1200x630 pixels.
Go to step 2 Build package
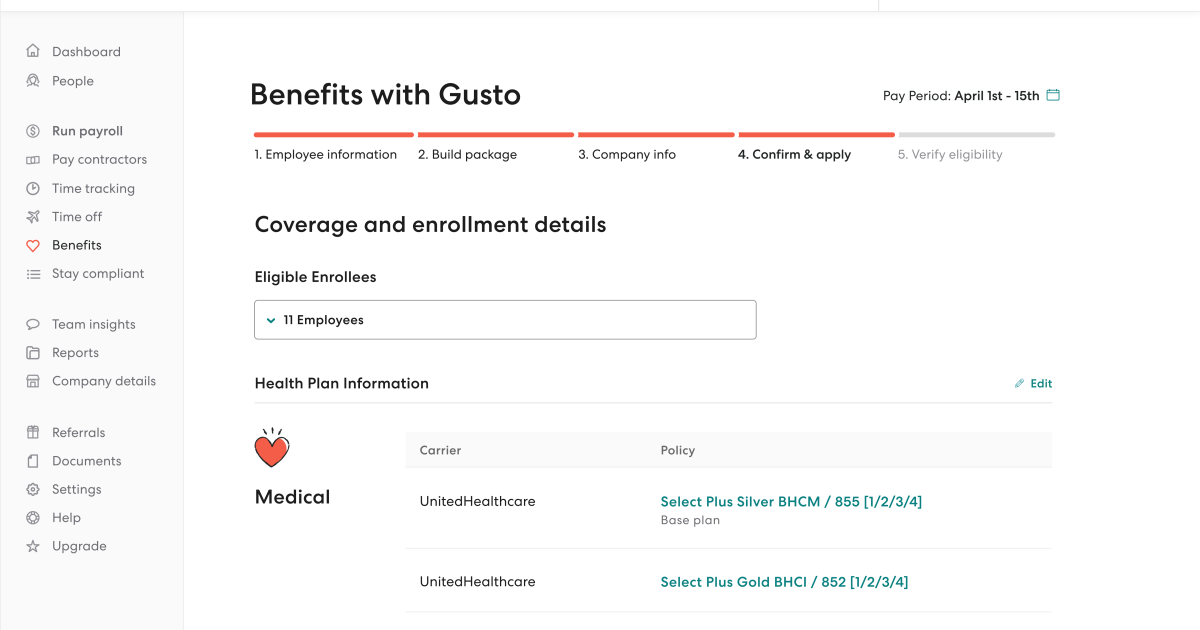467,155
